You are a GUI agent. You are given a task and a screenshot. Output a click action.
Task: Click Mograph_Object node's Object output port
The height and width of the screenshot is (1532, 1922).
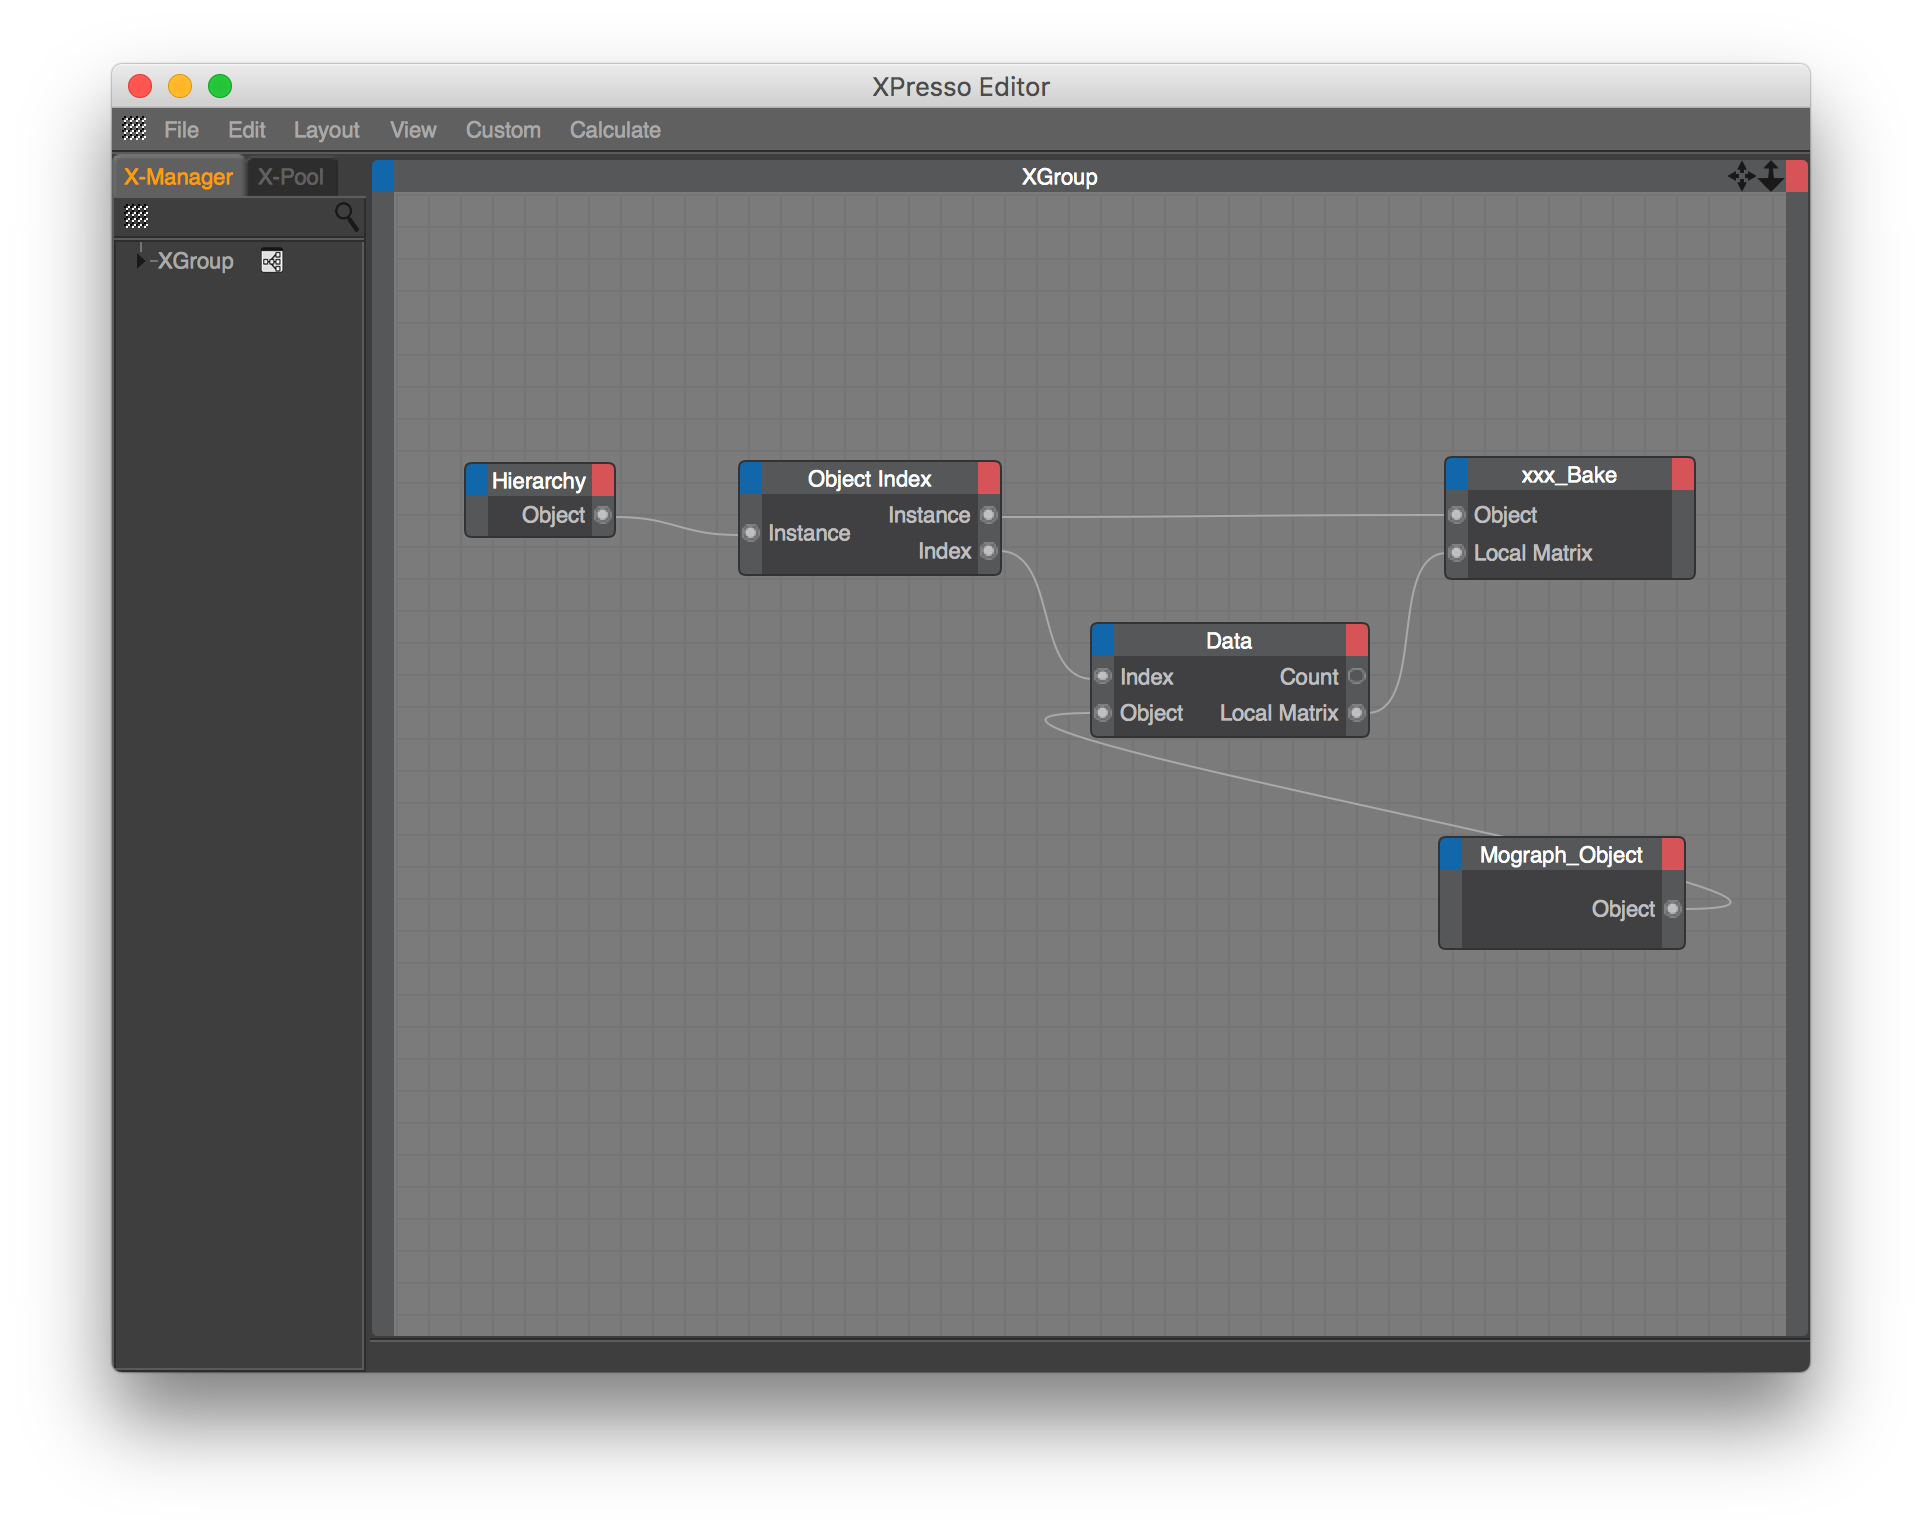point(1673,909)
